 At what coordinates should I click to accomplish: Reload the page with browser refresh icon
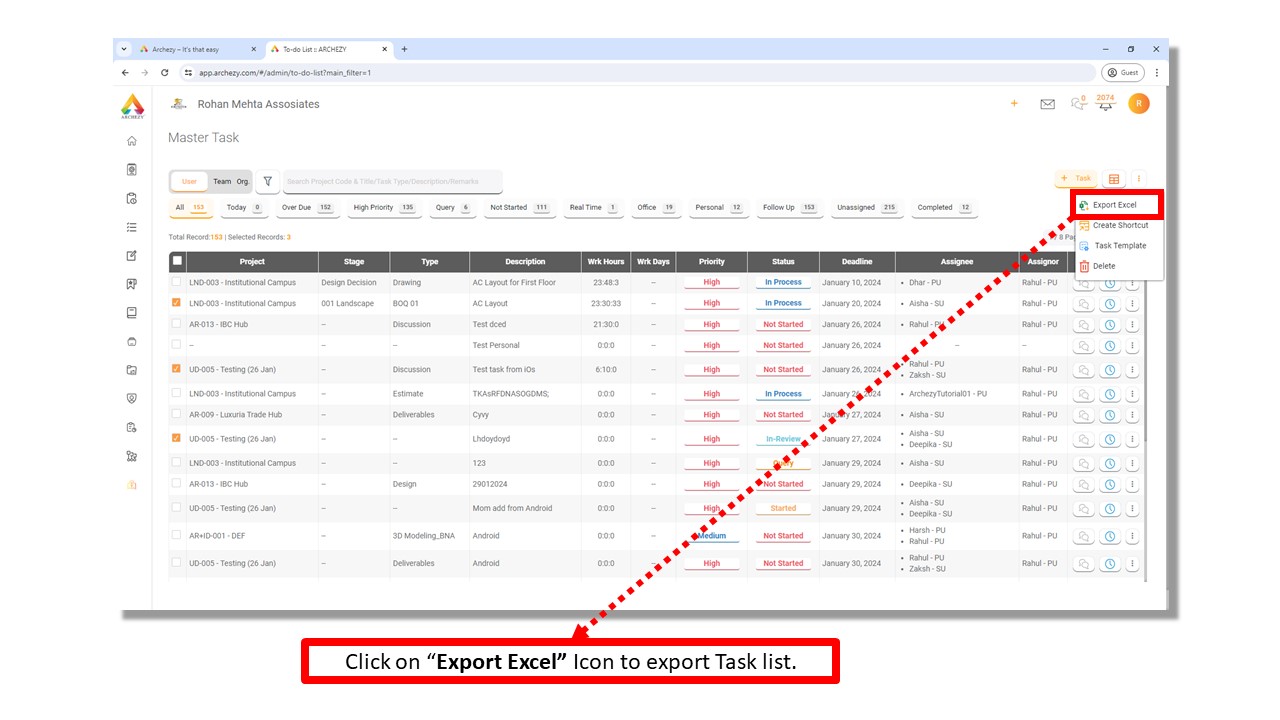165,72
